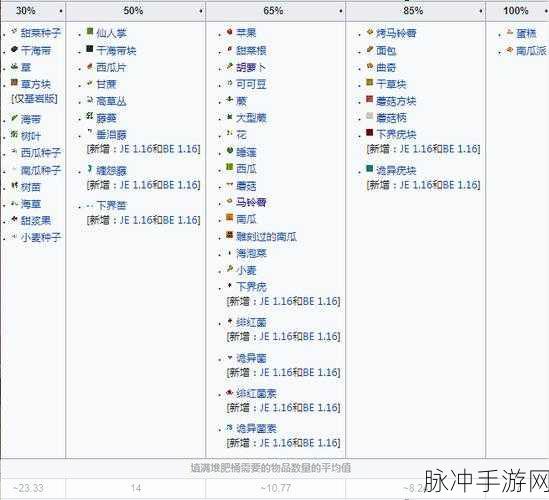Open the 下界苗 link
Viewport: 549px width, 500px height.
point(111,206)
